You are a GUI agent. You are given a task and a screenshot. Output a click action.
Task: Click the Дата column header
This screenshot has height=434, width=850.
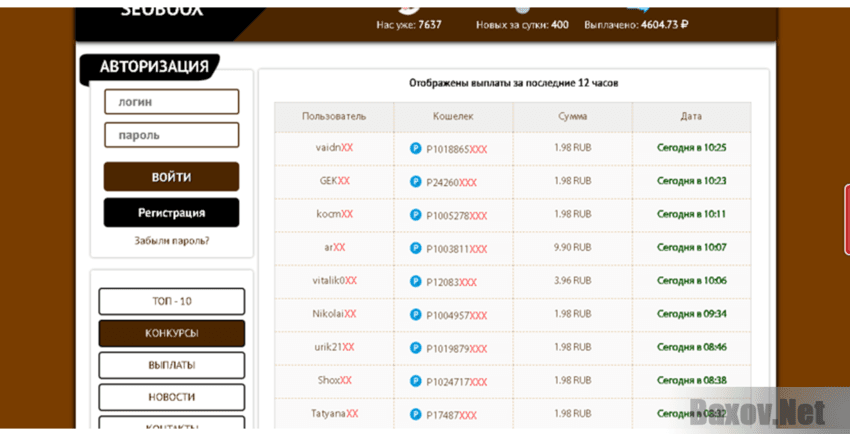[x=691, y=117]
